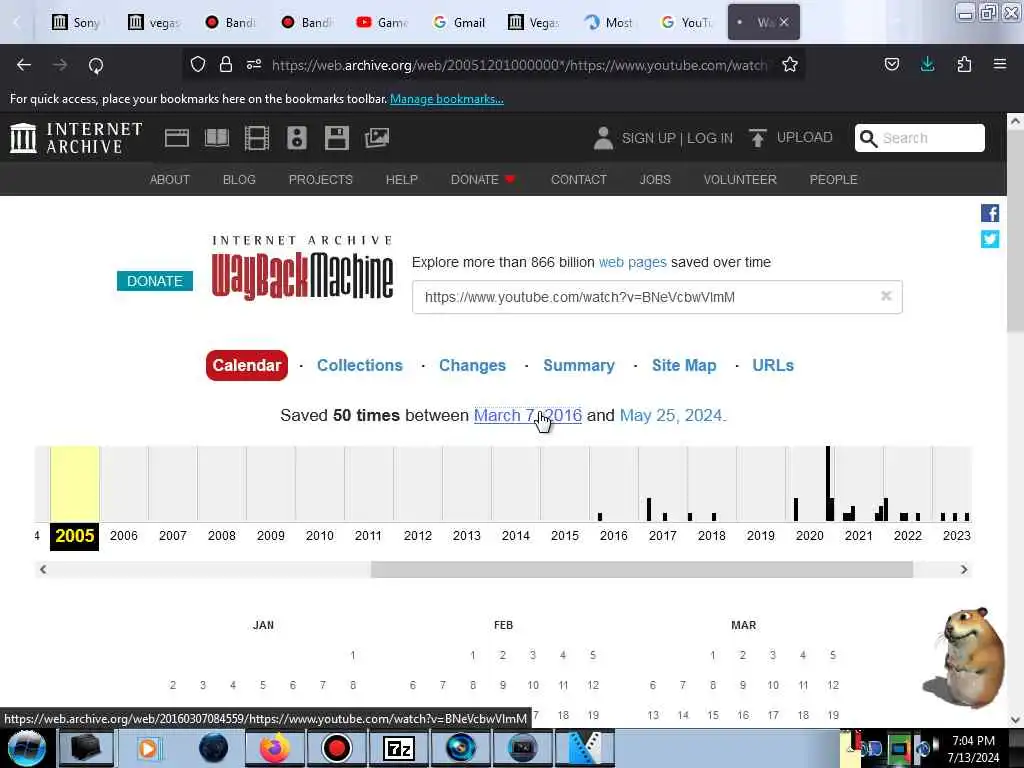1024x768 pixels.
Task: Open the March 7, 2016 capture link
Action: coord(528,415)
